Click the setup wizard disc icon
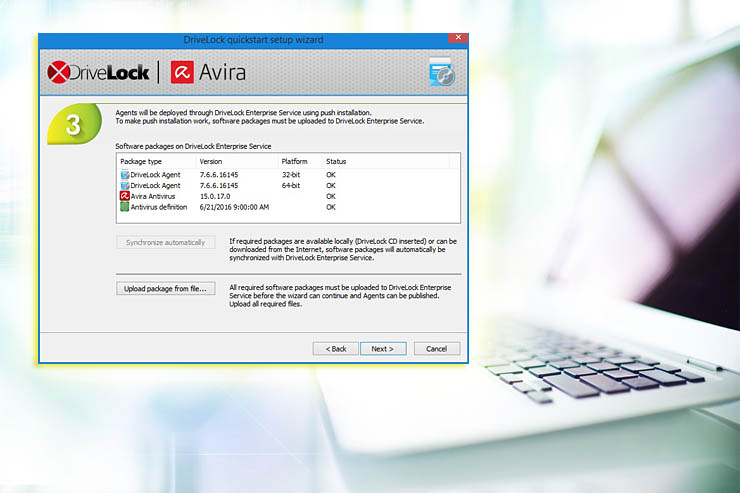The image size is (740, 493). click(x=441, y=72)
